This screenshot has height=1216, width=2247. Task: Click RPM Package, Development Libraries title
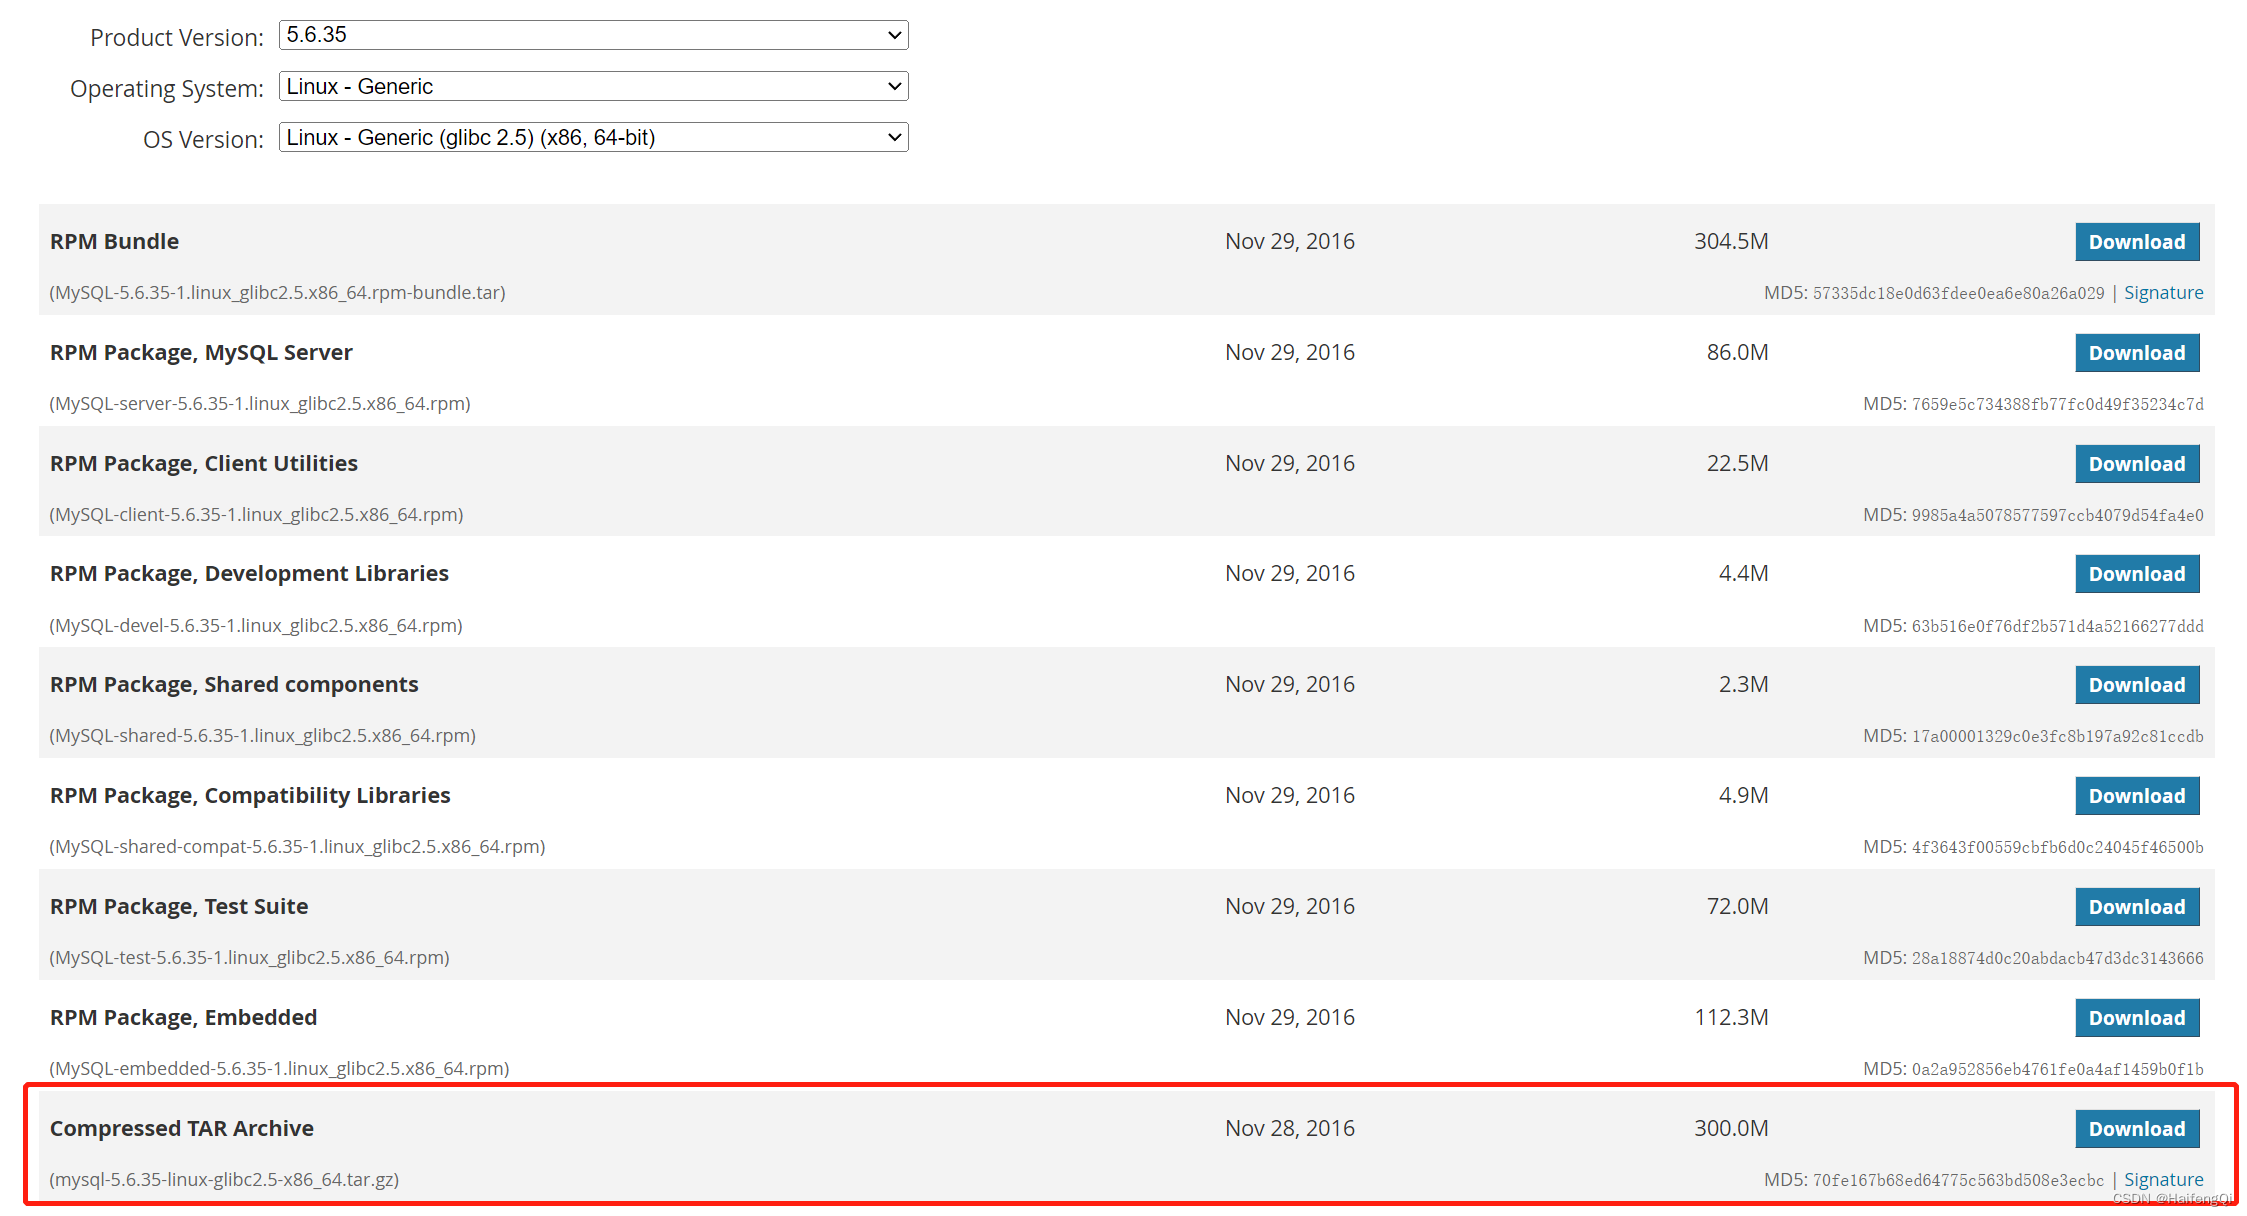pyautogui.click(x=249, y=573)
